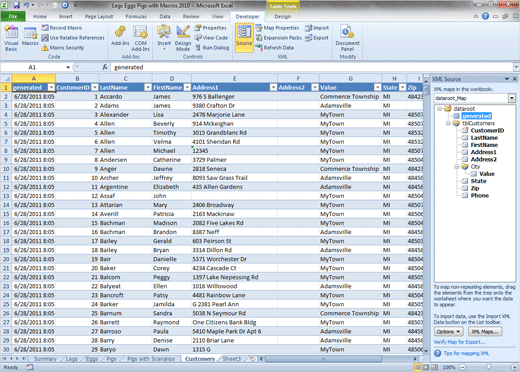520x372 pixels.
Task: Click the XML Maps... button
Action: [485, 332]
